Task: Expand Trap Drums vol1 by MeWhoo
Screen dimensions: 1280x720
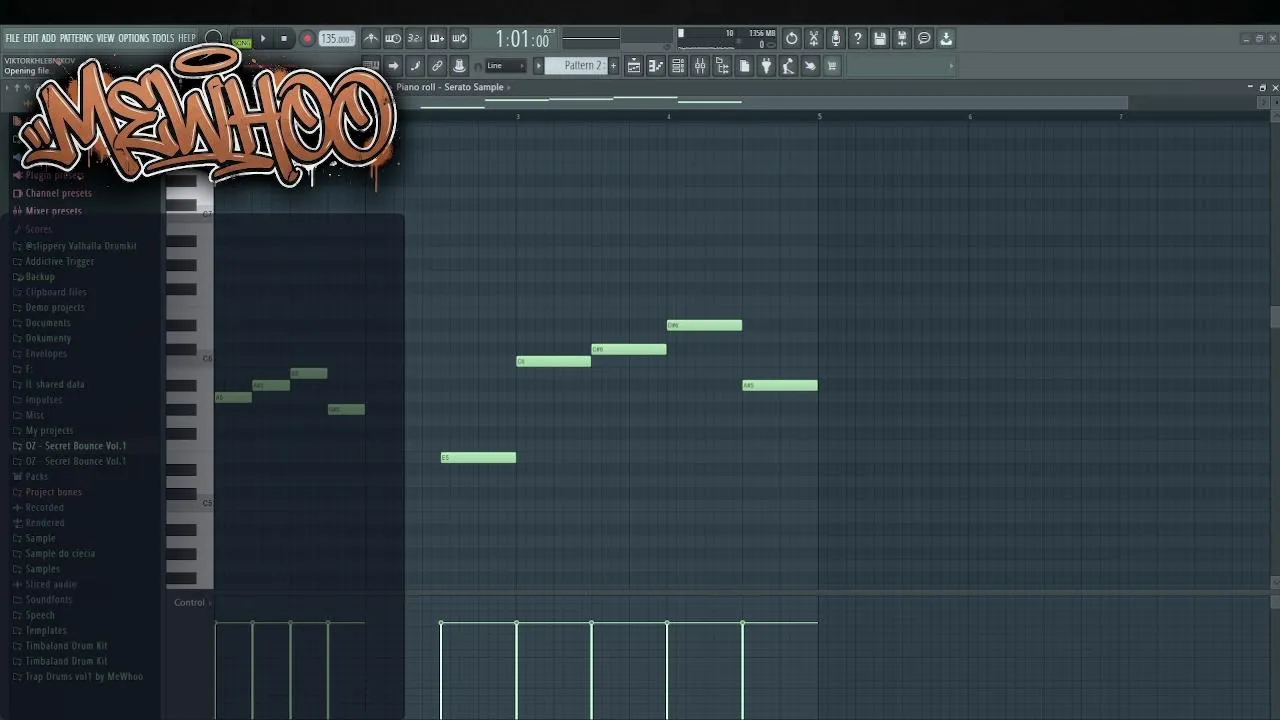Action: tap(84, 677)
